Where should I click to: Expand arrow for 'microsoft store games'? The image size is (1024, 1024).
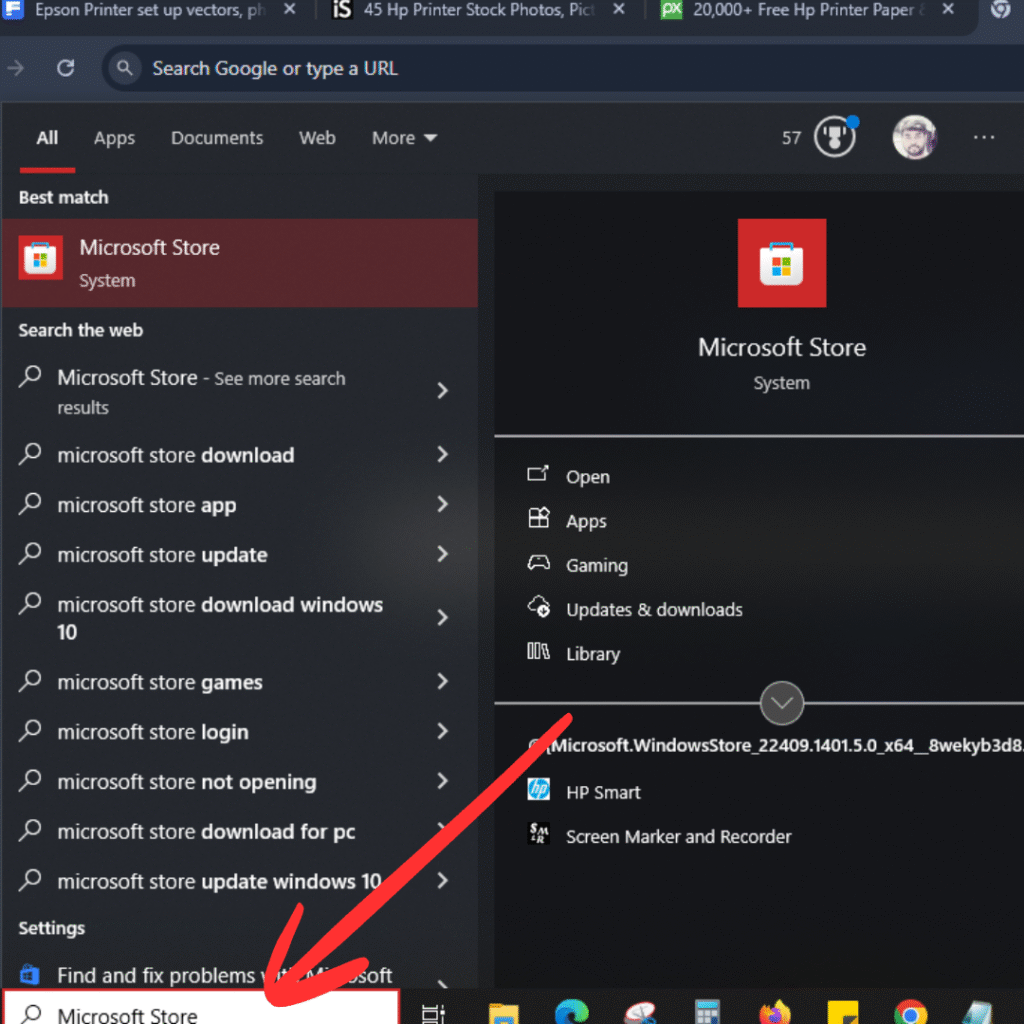443,681
